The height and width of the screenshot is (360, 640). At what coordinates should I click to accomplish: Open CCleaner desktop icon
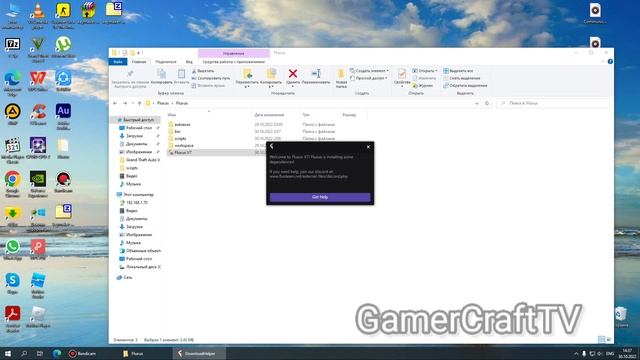pos(38,114)
